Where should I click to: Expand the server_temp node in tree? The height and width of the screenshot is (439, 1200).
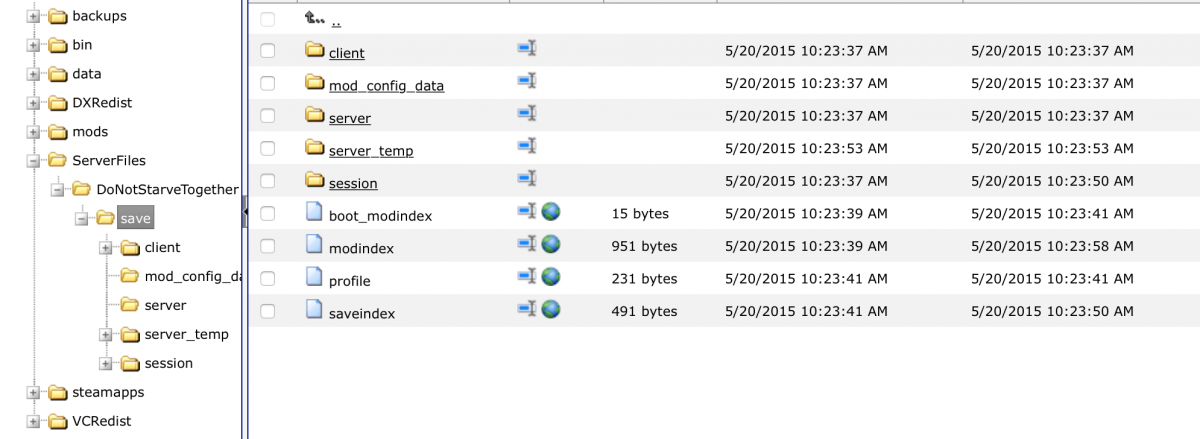[x=105, y=335]
